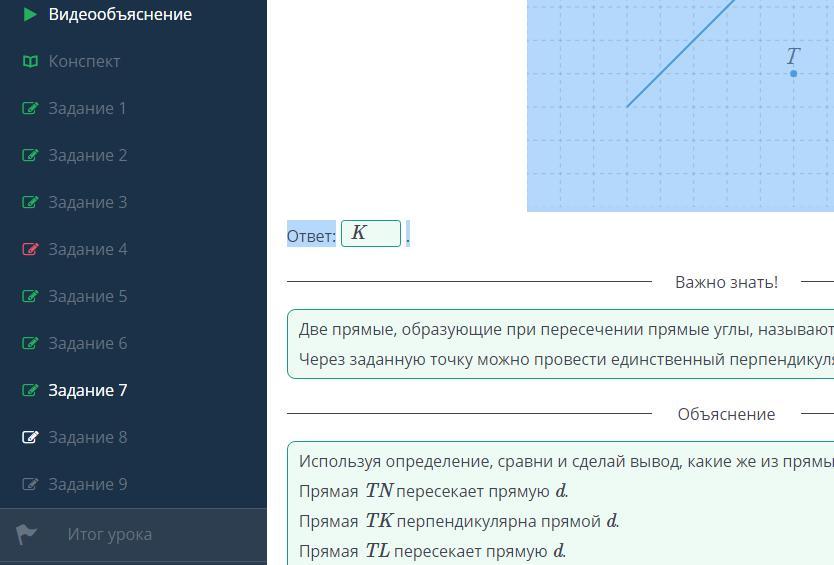Screen dimensions: 834x565
Task: Click the diagonal line in the diagram
Action: click(681, 53)
